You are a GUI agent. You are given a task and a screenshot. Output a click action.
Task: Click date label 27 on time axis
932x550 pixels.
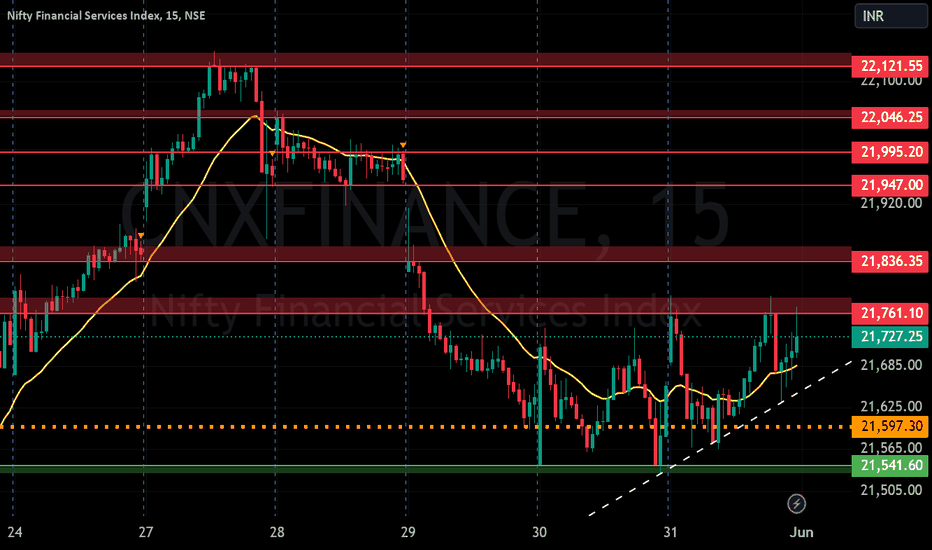pos(146,532)
